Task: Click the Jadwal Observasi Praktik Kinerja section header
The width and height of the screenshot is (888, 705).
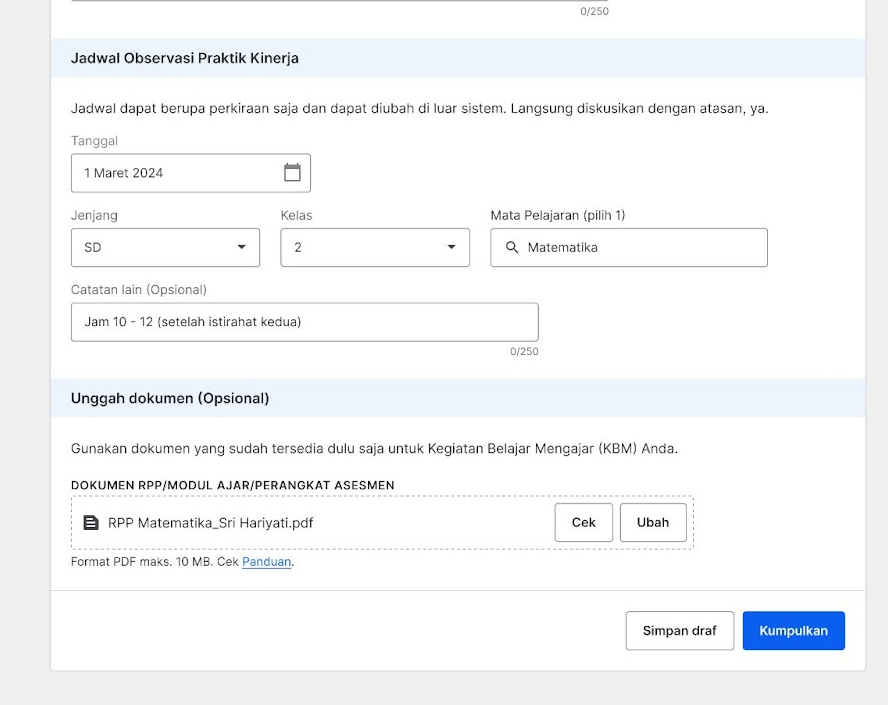Action: (185, 58)
